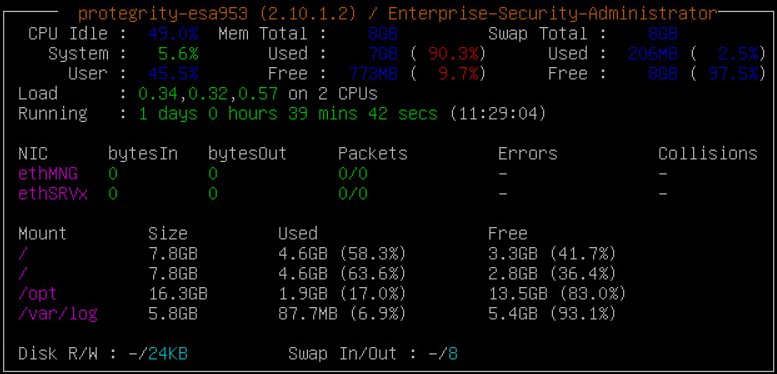Select the /opt mount point
This screenshot has height=374, width=777.
[x=38, y=294]
